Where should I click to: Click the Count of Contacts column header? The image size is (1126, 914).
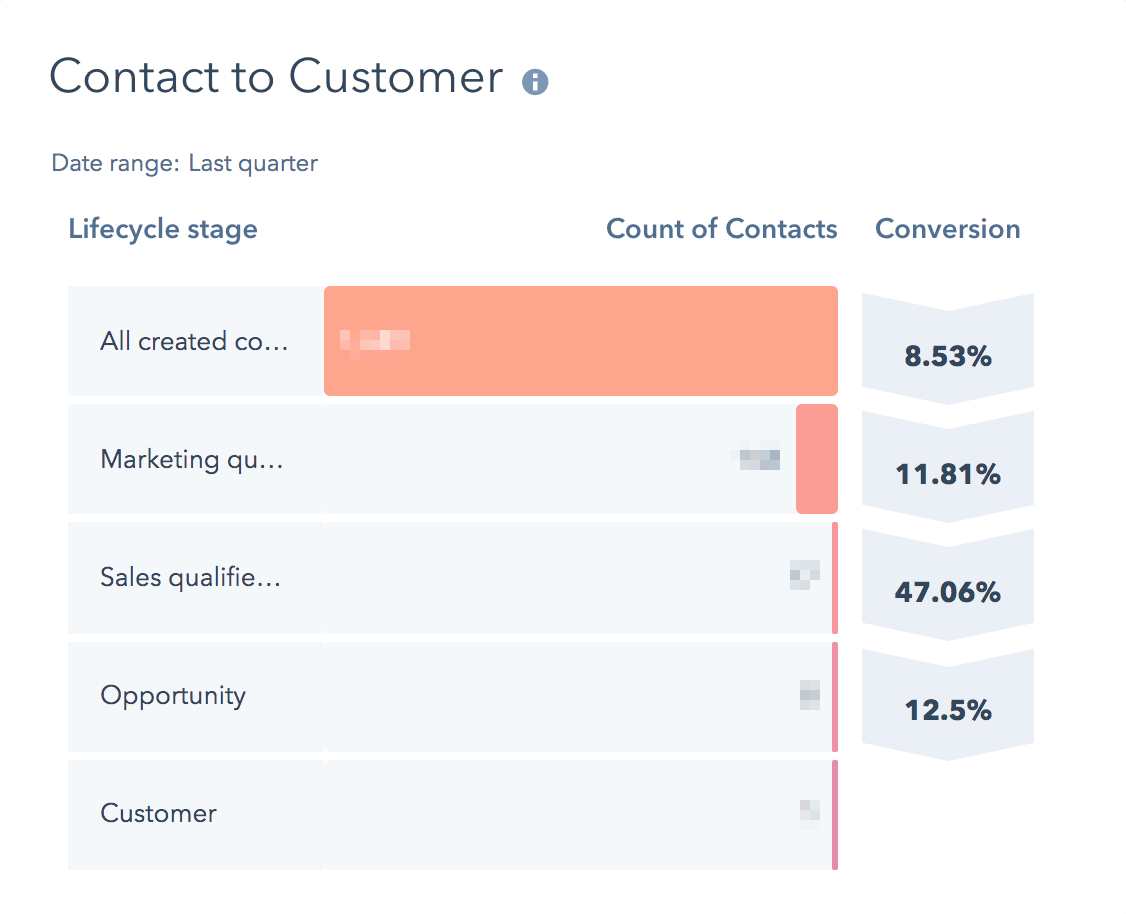(x=721, y=229)
